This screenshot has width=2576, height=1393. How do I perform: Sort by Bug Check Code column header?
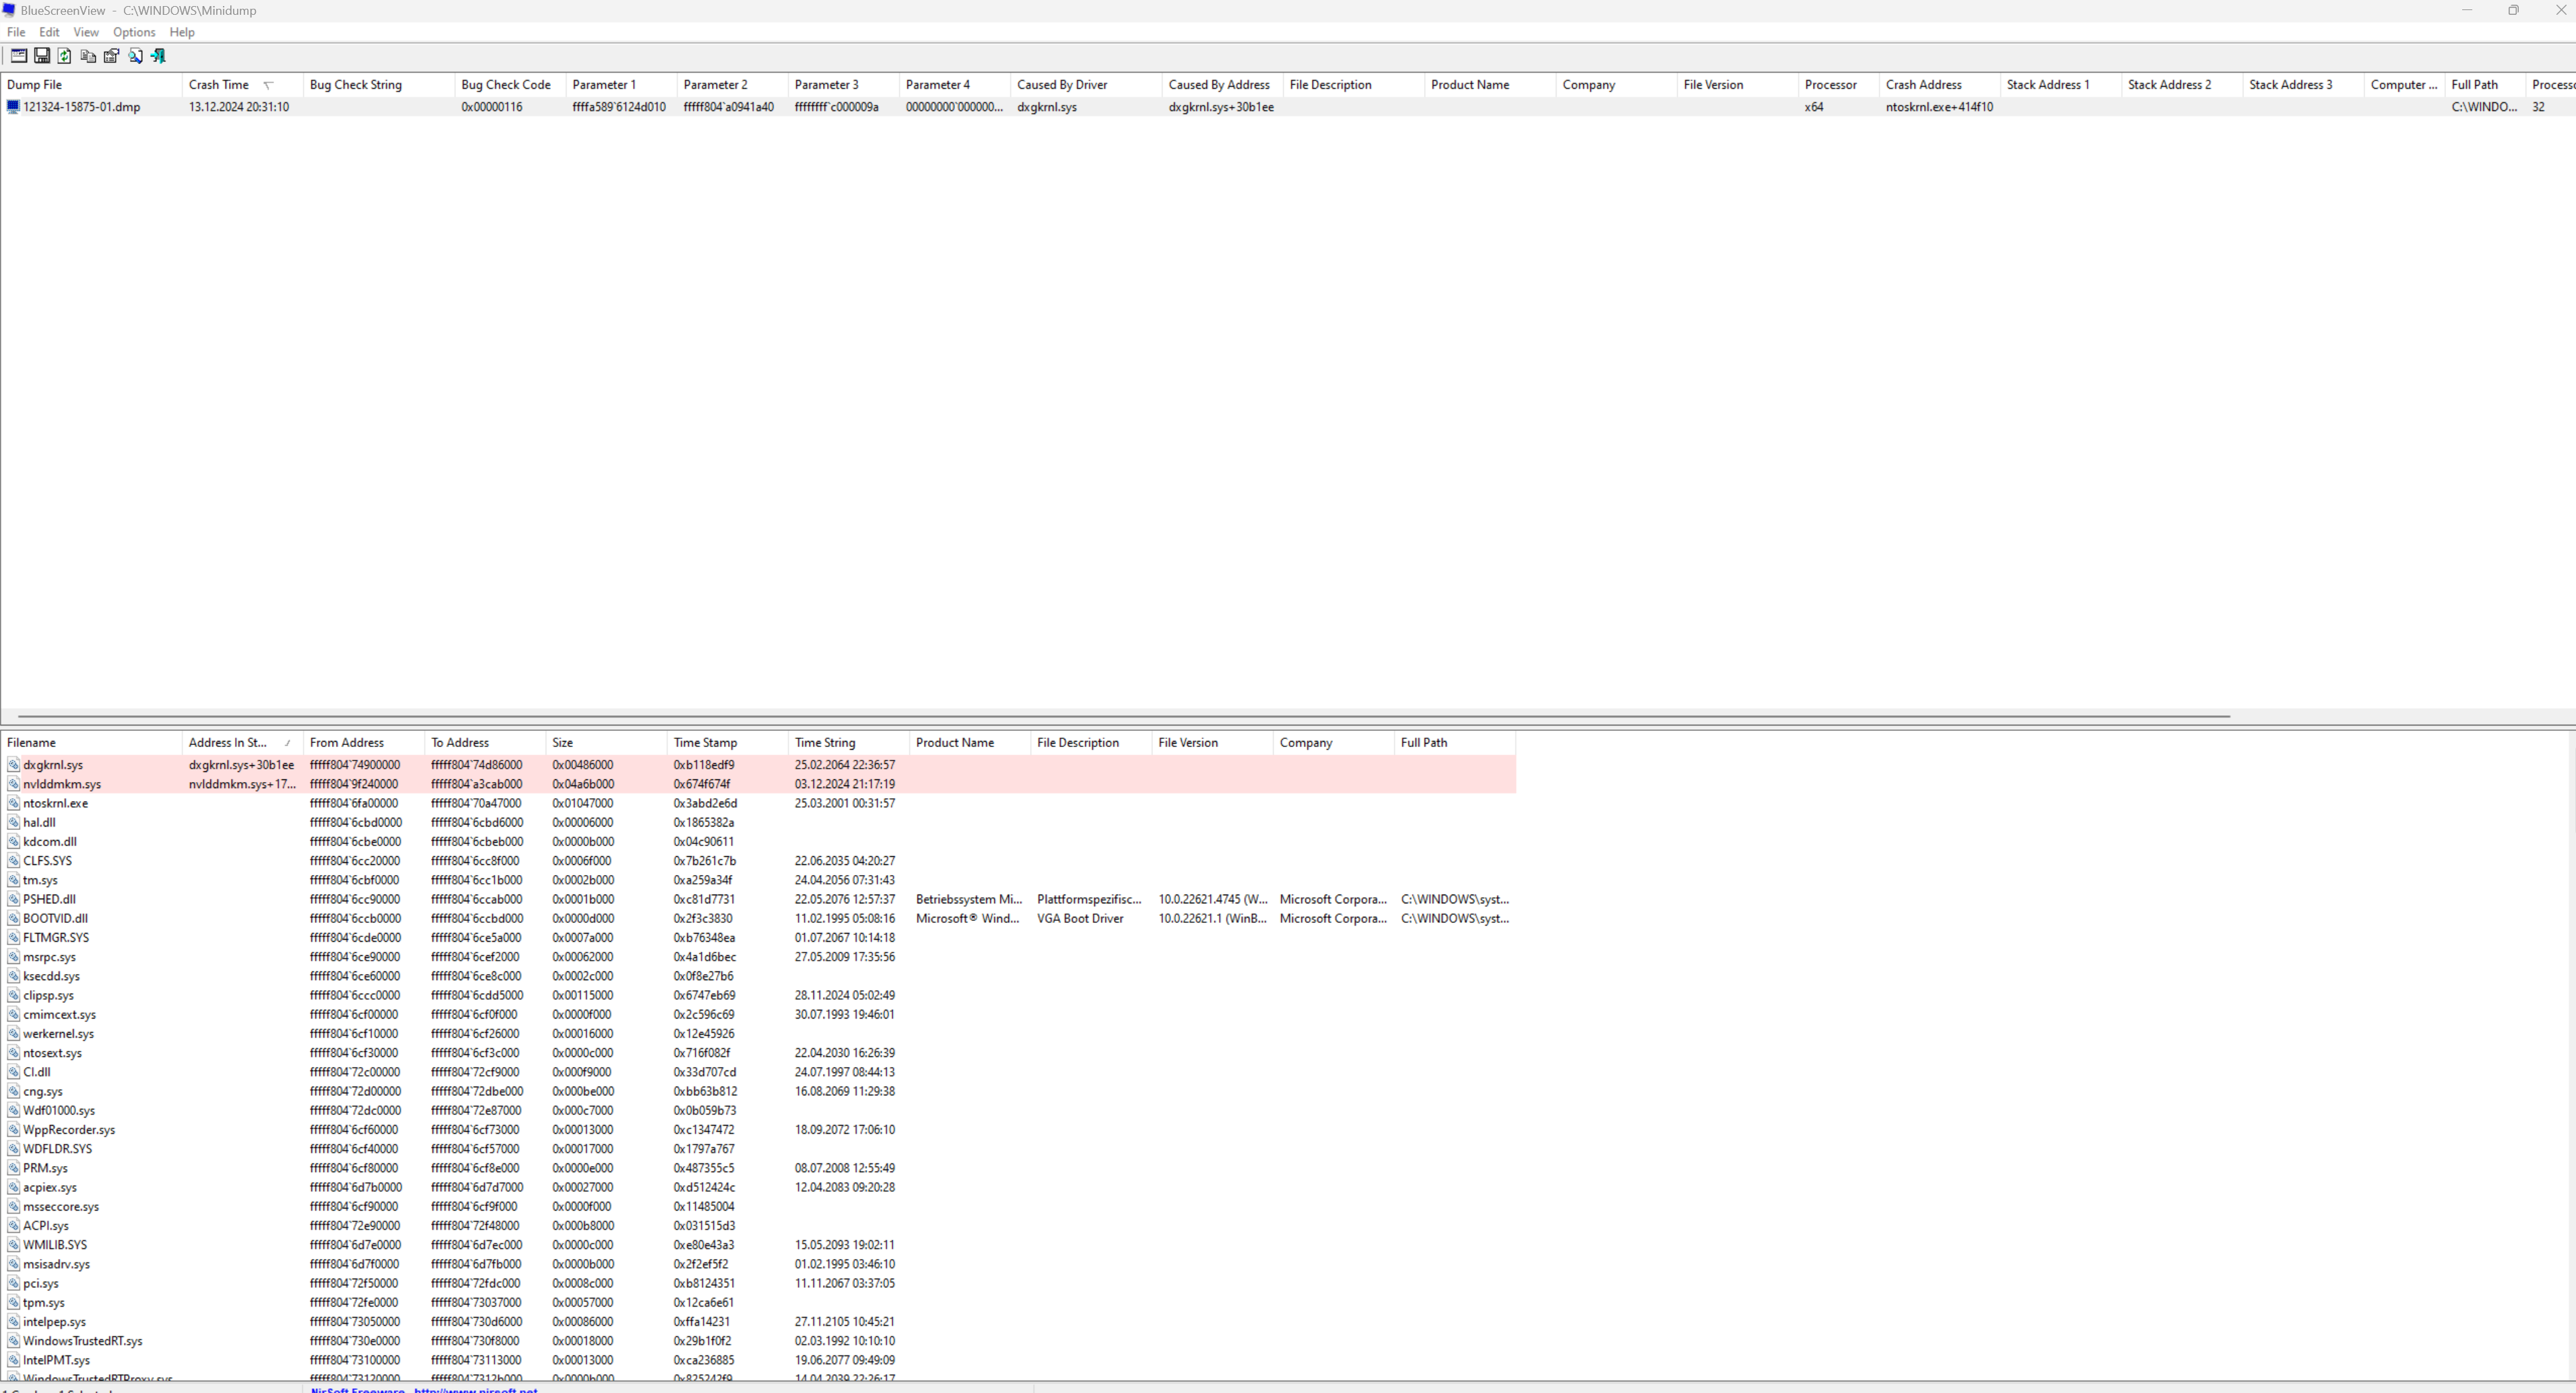[x=505, y=85]
